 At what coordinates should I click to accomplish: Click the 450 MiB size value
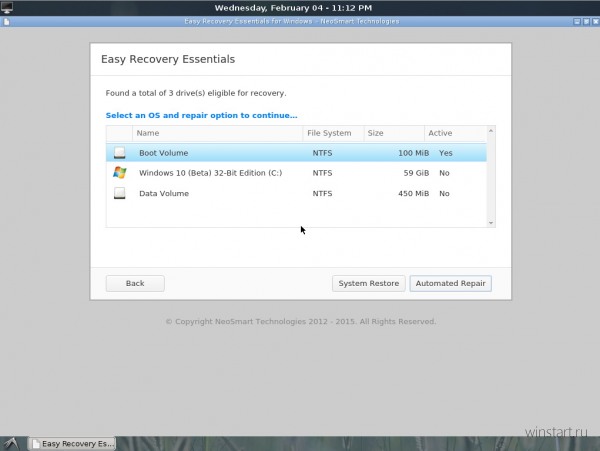point(413,194)
